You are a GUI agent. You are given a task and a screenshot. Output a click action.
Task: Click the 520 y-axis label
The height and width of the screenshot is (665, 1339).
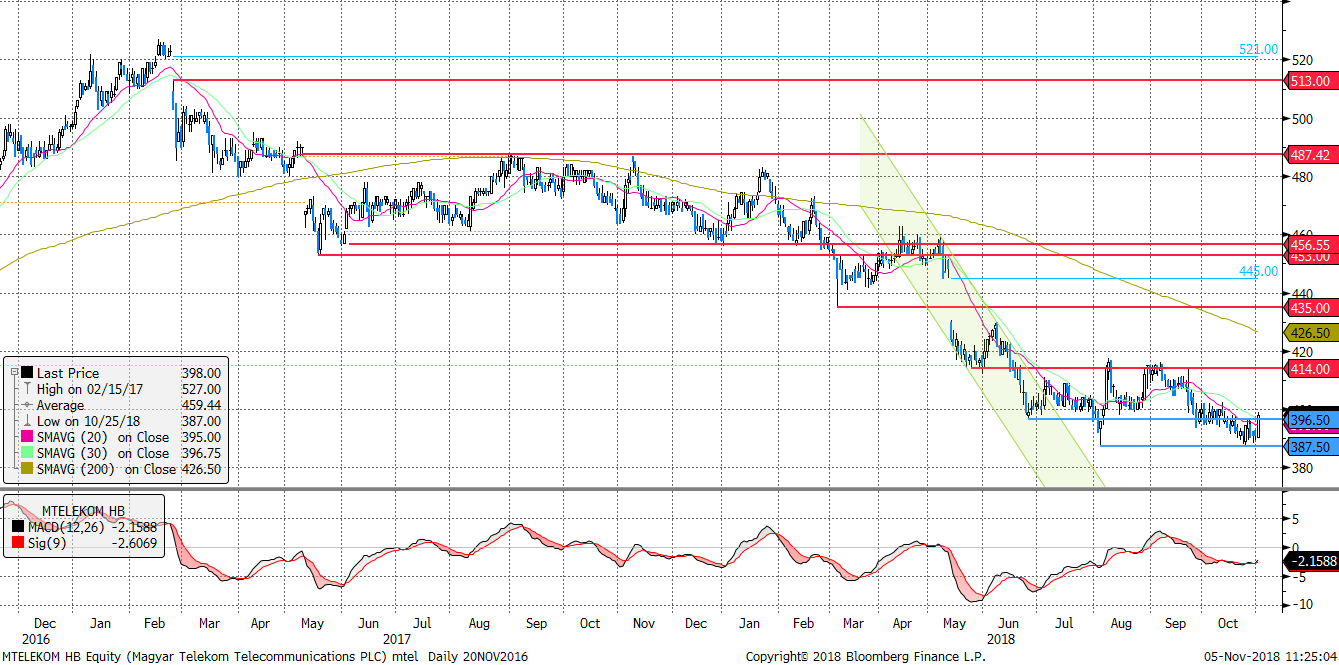click(x=1301, y=60)
